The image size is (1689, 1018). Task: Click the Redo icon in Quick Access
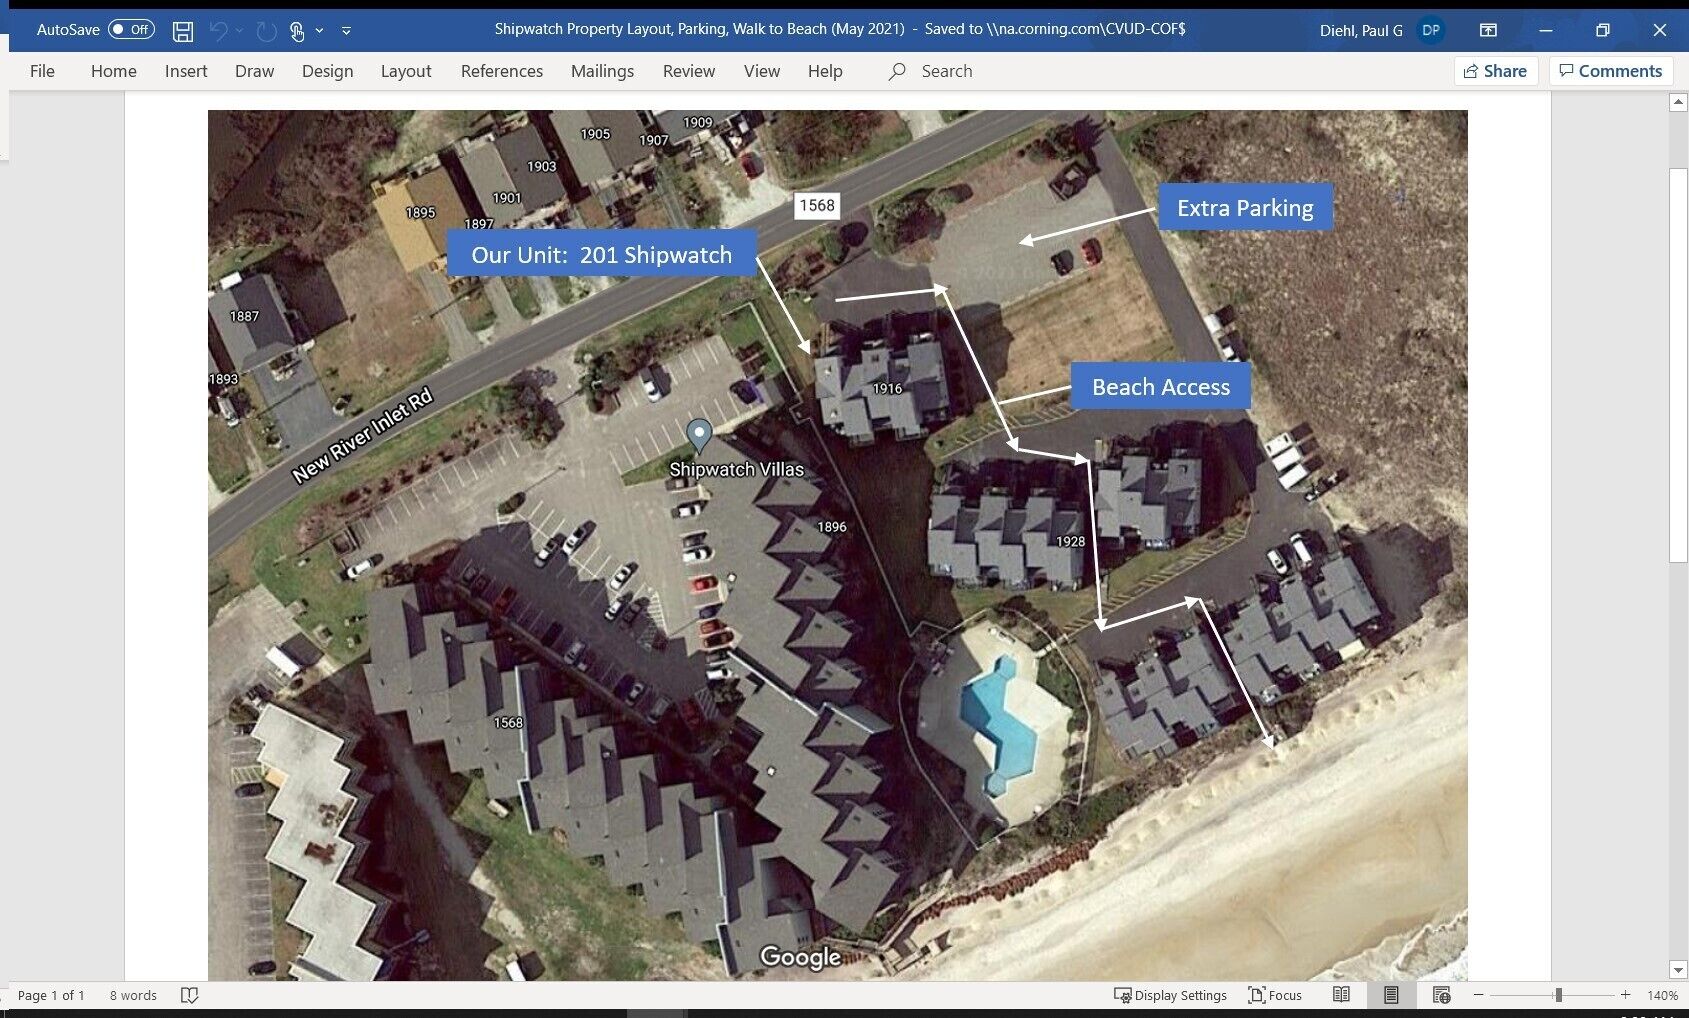tap(266, 31)
